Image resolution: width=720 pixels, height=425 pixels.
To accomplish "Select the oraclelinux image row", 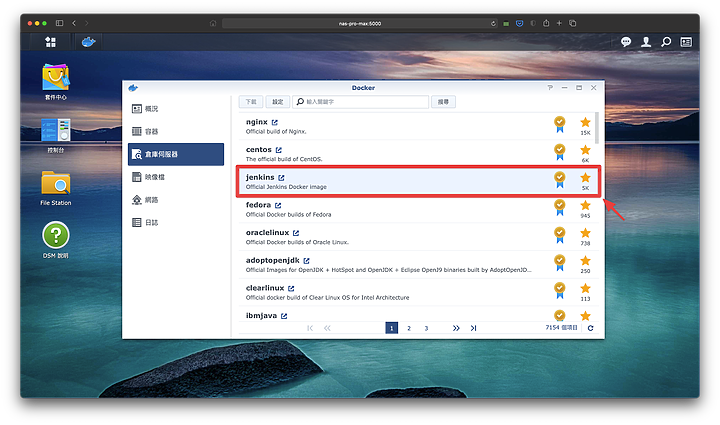I will (x=418, y=237).
